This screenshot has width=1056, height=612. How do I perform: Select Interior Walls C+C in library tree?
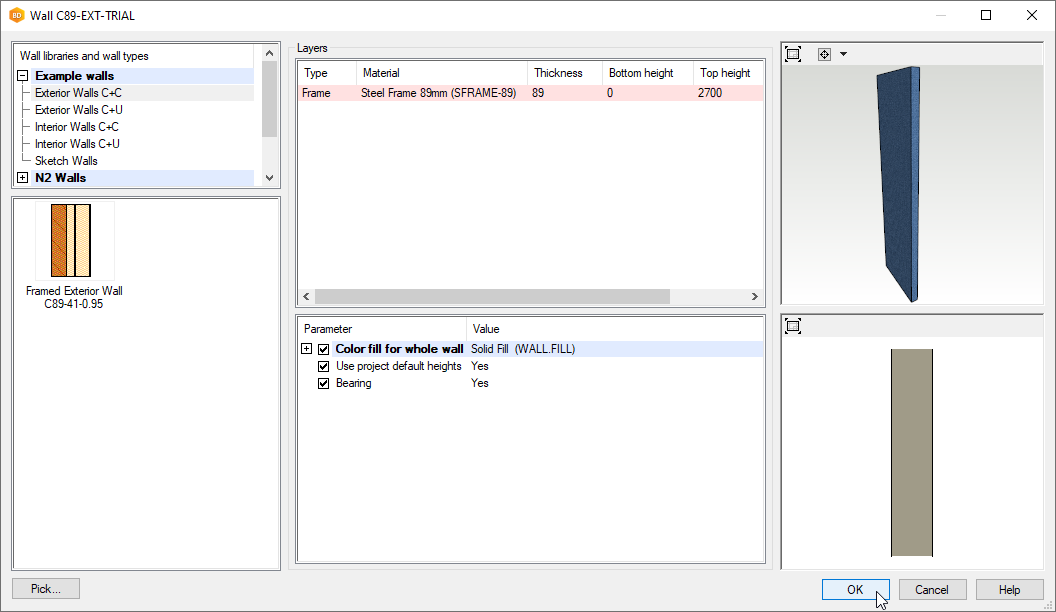77,127
